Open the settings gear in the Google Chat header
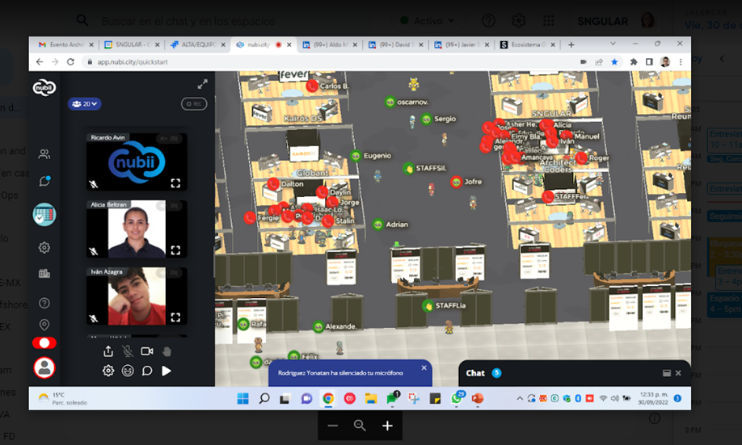The height and width of the screenshot is (445, 742). [519, 21]
